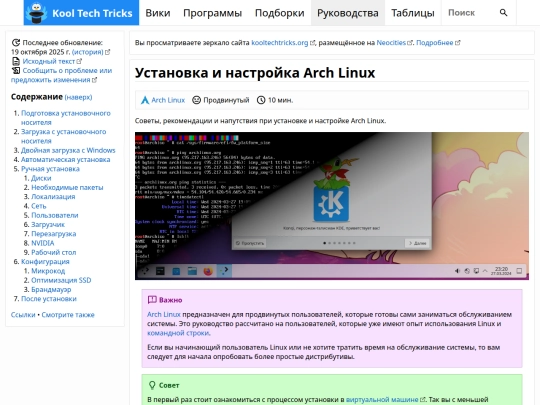Screen dimensions: 540x405
Task: Jump to Рабочий стол subsection
Action: [54, 252]
